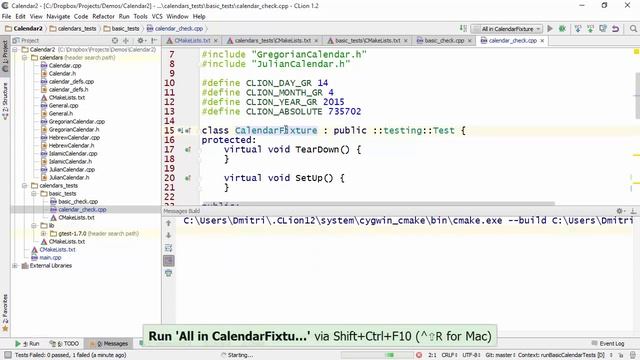Screen dimensions: 640x360
Task: Click collapse-all icon in Project panel header
Action: point(126,40)
